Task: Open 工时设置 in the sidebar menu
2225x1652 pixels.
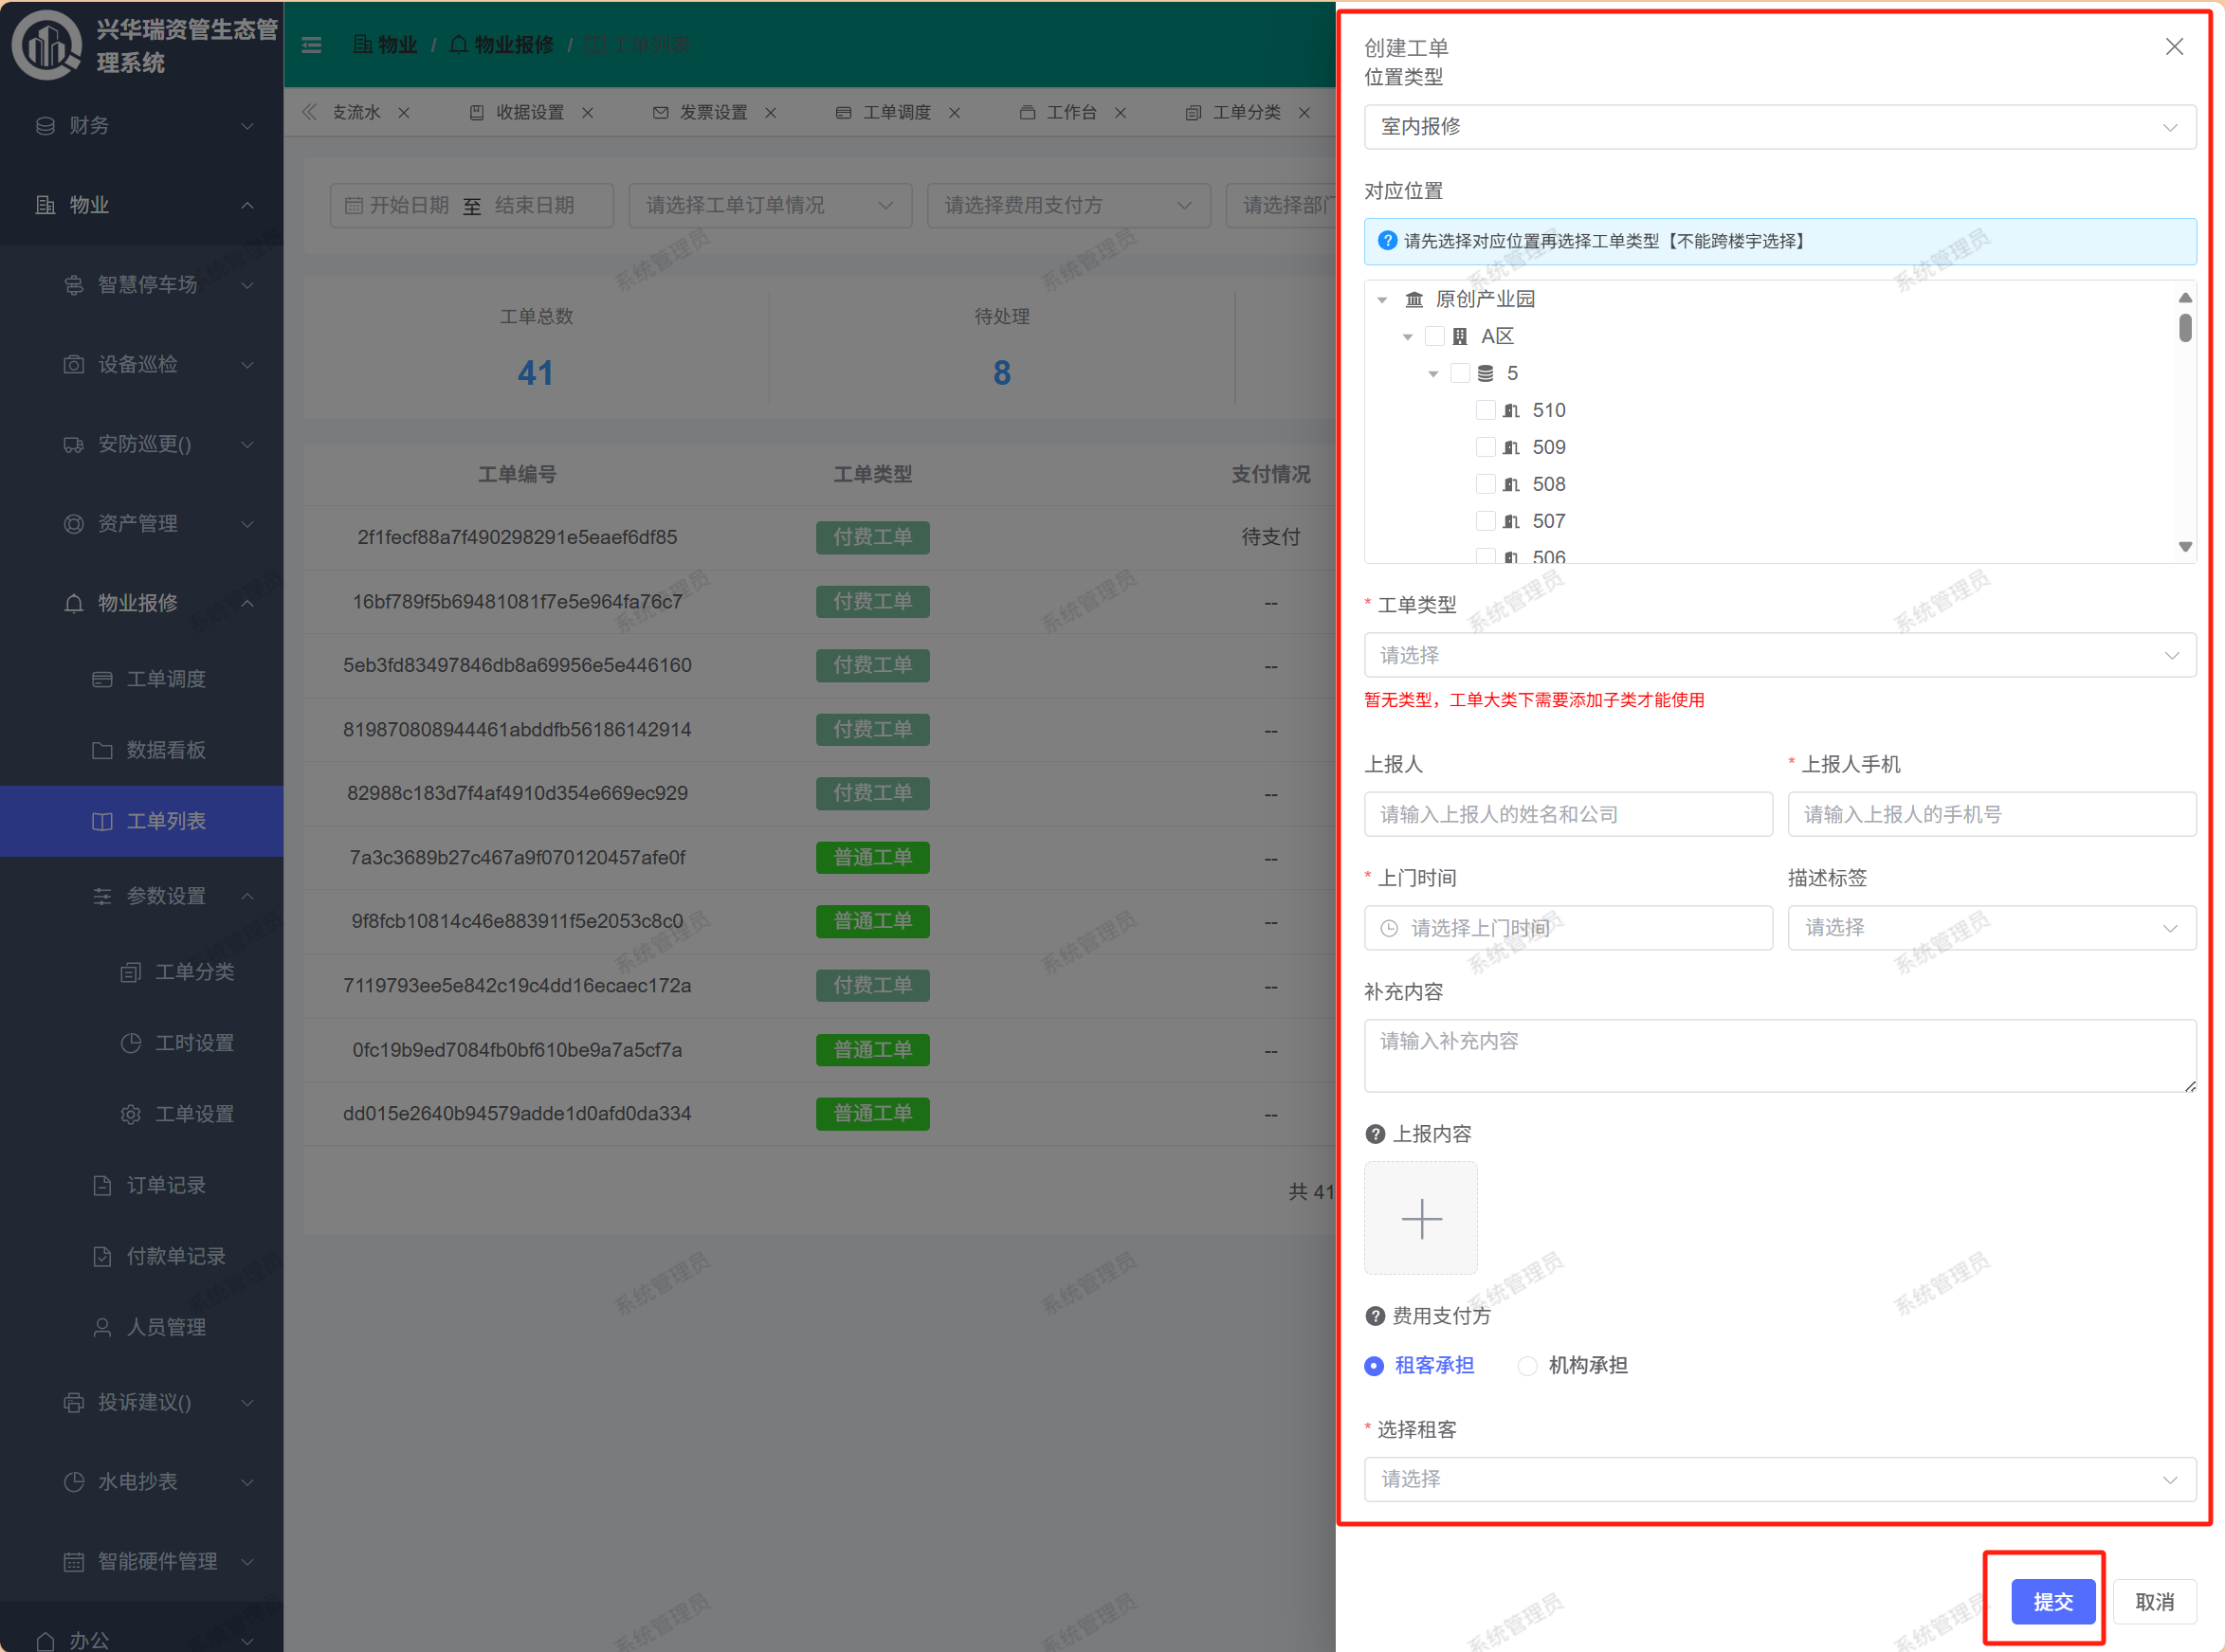Action: pos(194,1043)
